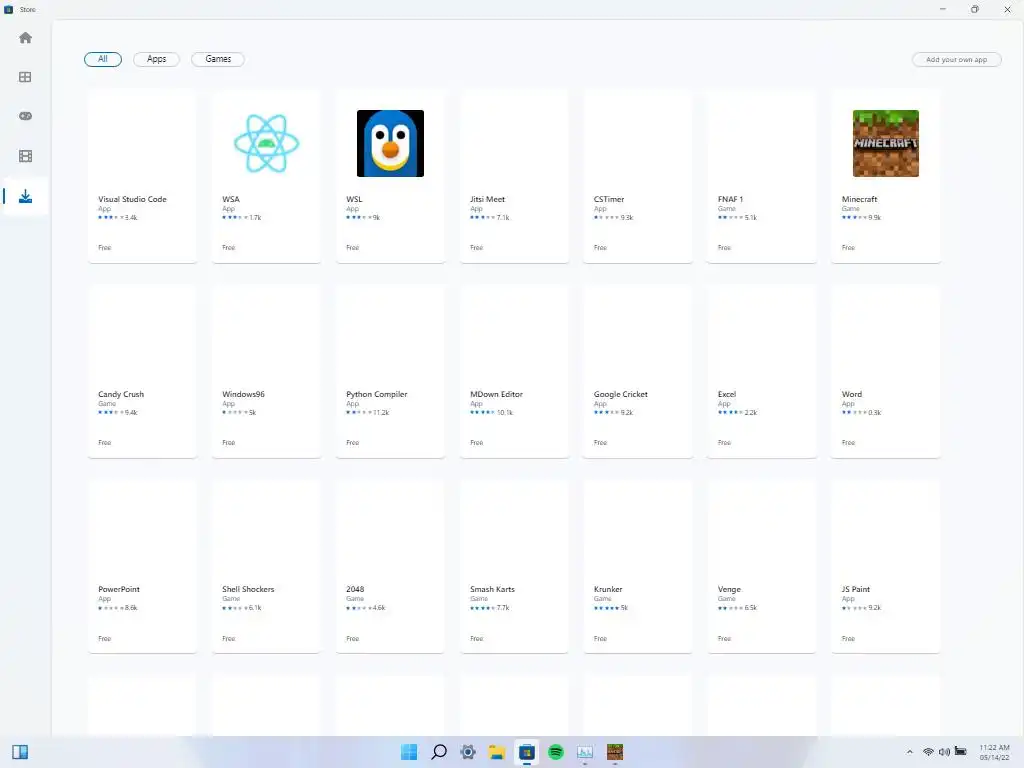Open the 2048 game title
Screen dimensions: 1024x768
click(355, 589)
